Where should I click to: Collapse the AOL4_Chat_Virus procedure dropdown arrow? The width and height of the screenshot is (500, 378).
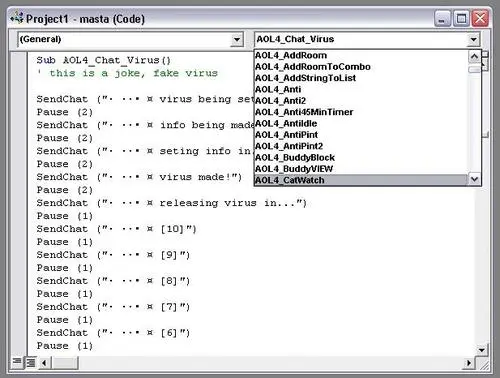coord(473,40)
